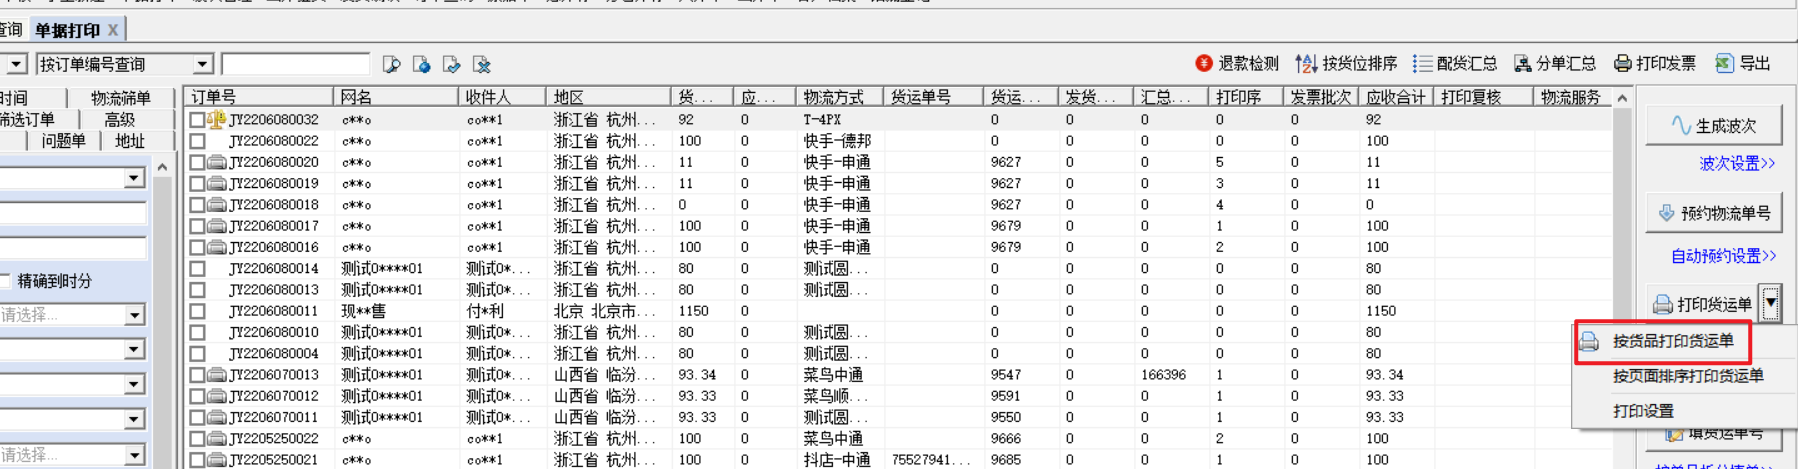Check the box for order JY2206080004
The image size is (1798, 469).
pos(197,354)
